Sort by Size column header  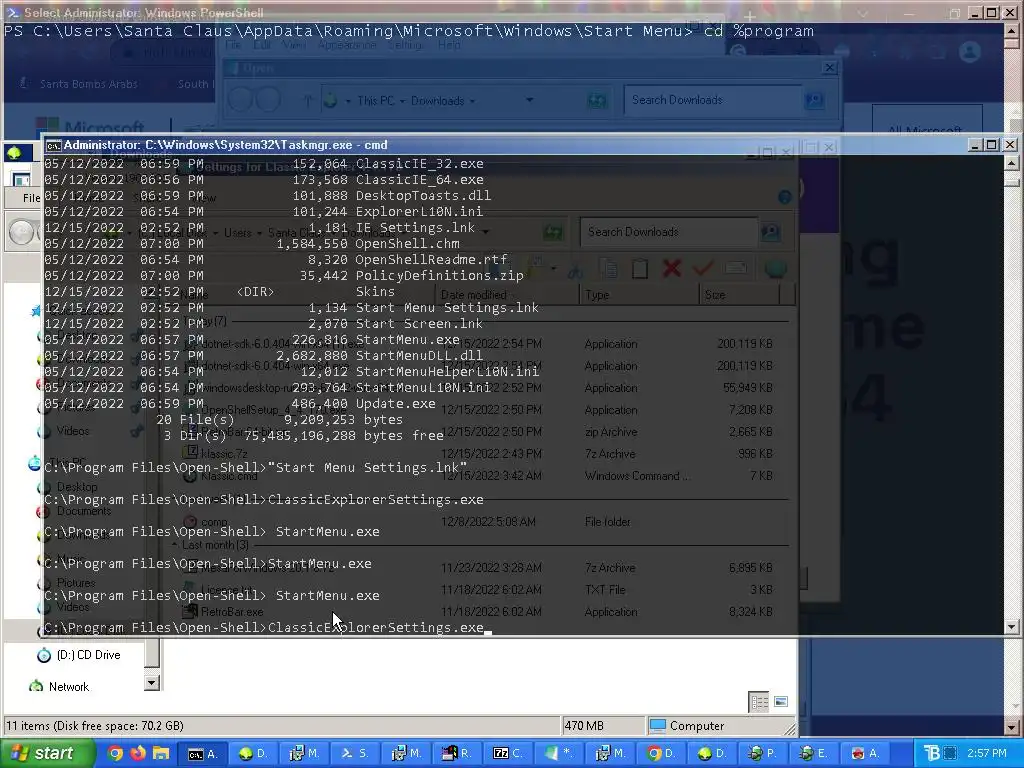[739, 295]
